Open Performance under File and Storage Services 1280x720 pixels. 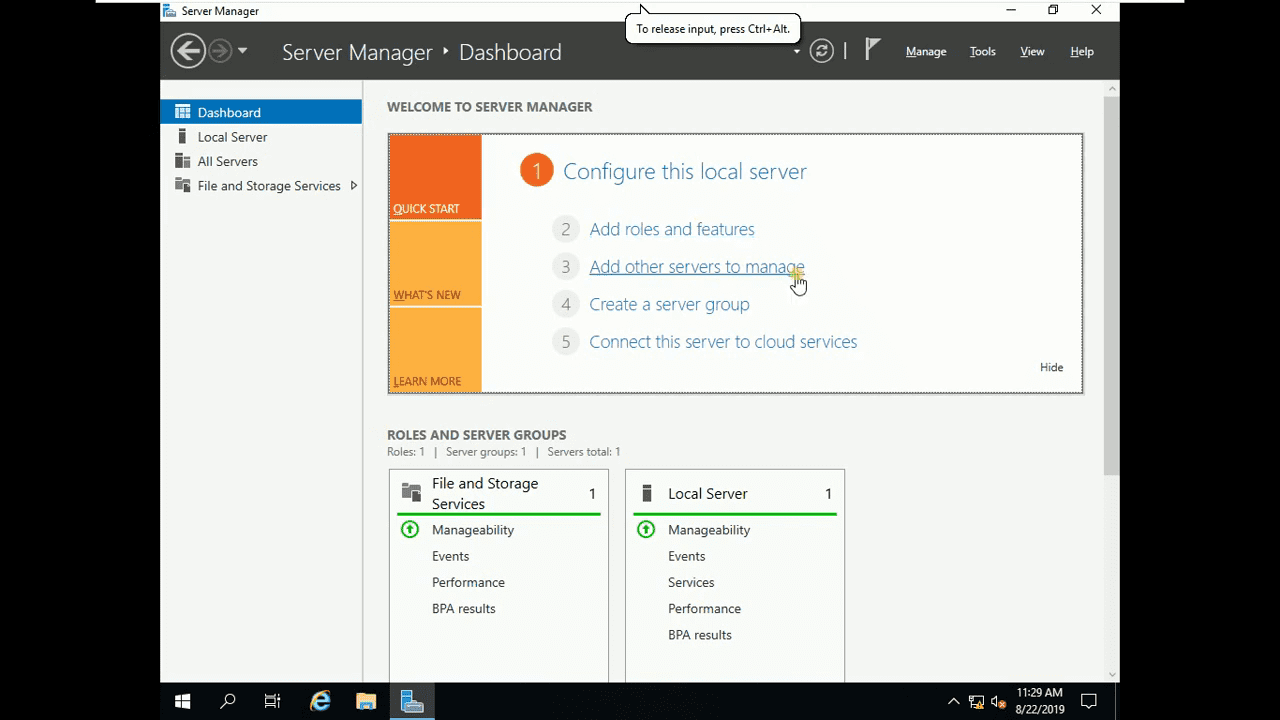(468, 582)
